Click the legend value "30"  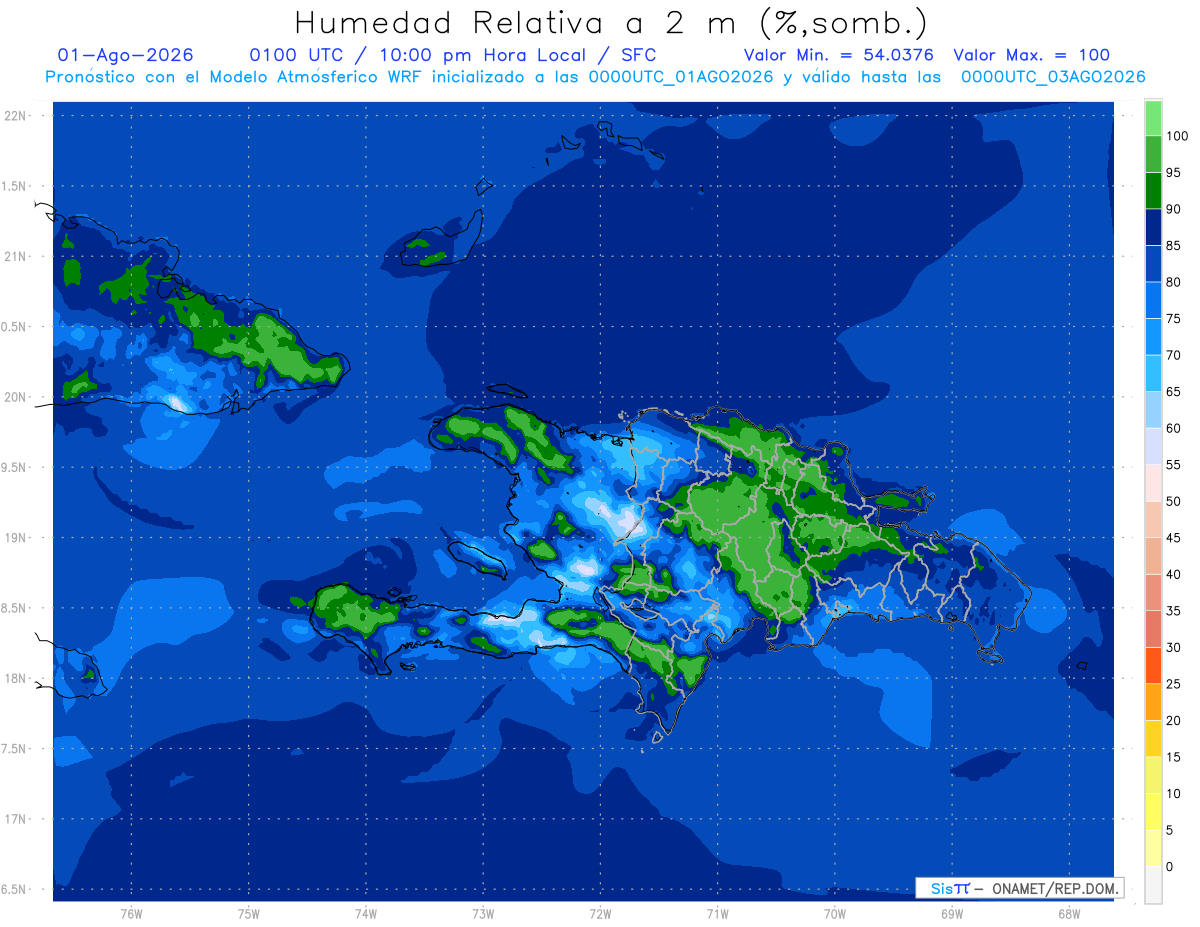(1173, 647)
